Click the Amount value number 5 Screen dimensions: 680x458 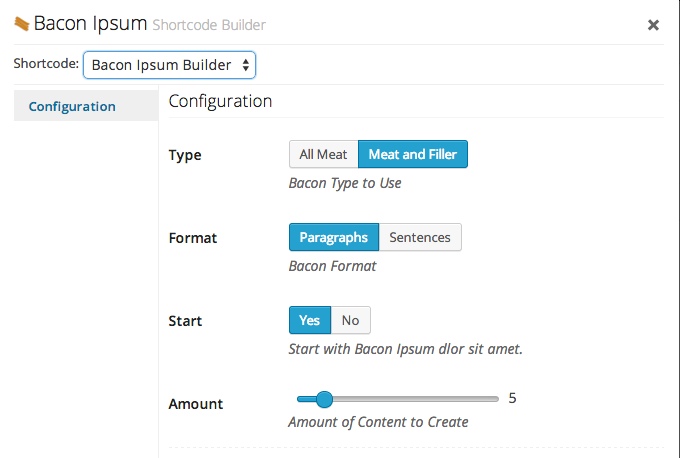513,398
